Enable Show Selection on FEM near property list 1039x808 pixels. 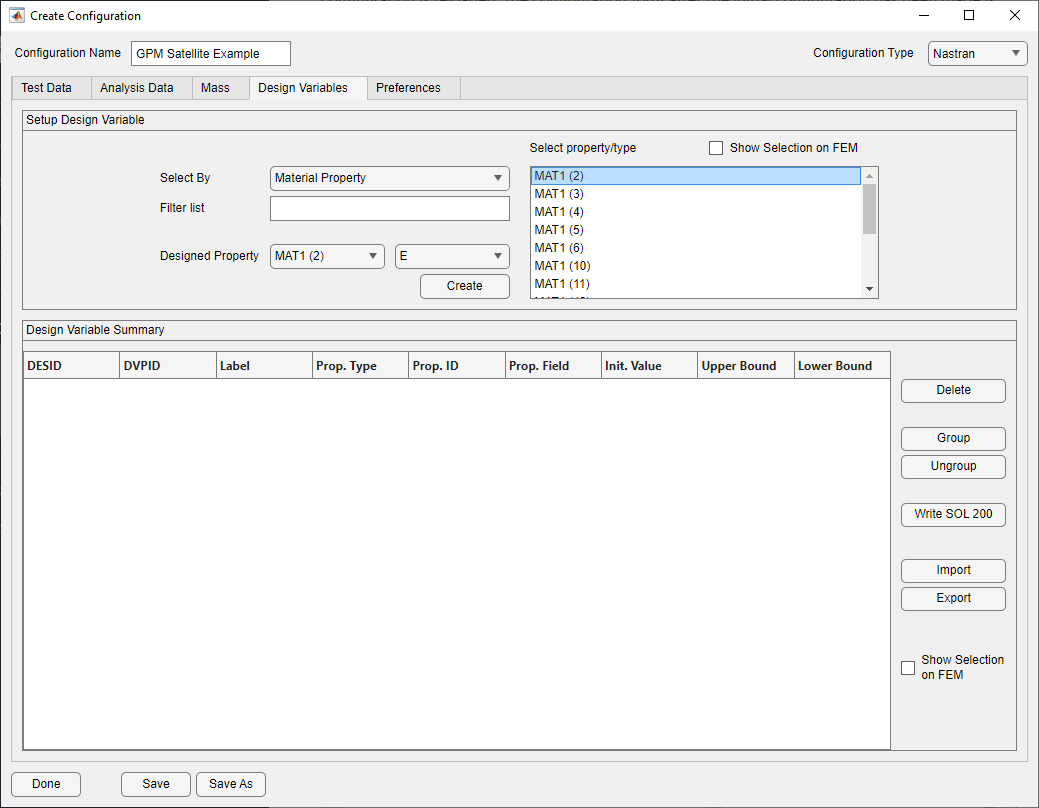click(716, 148)
